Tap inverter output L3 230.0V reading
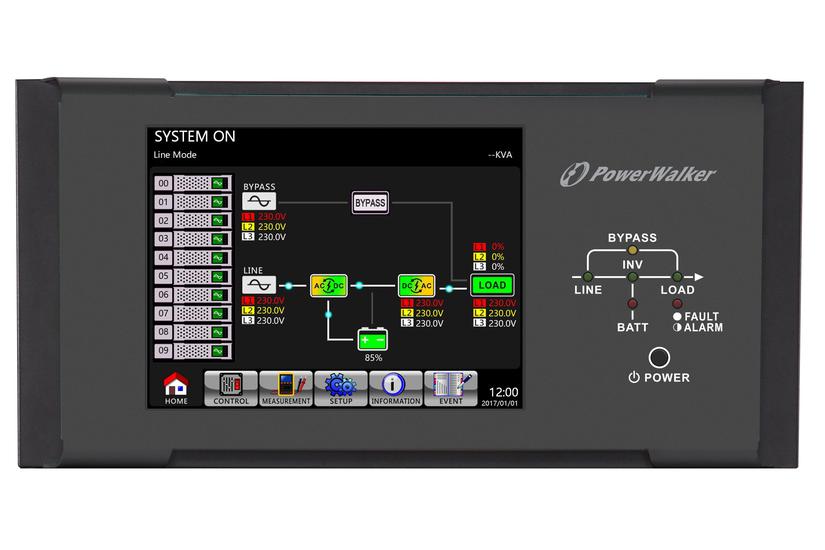 point(422,323)
